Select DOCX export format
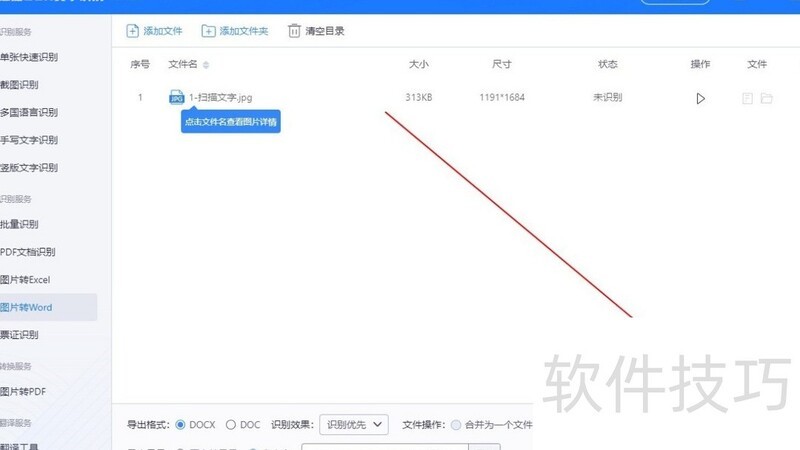 click(181, 425)
